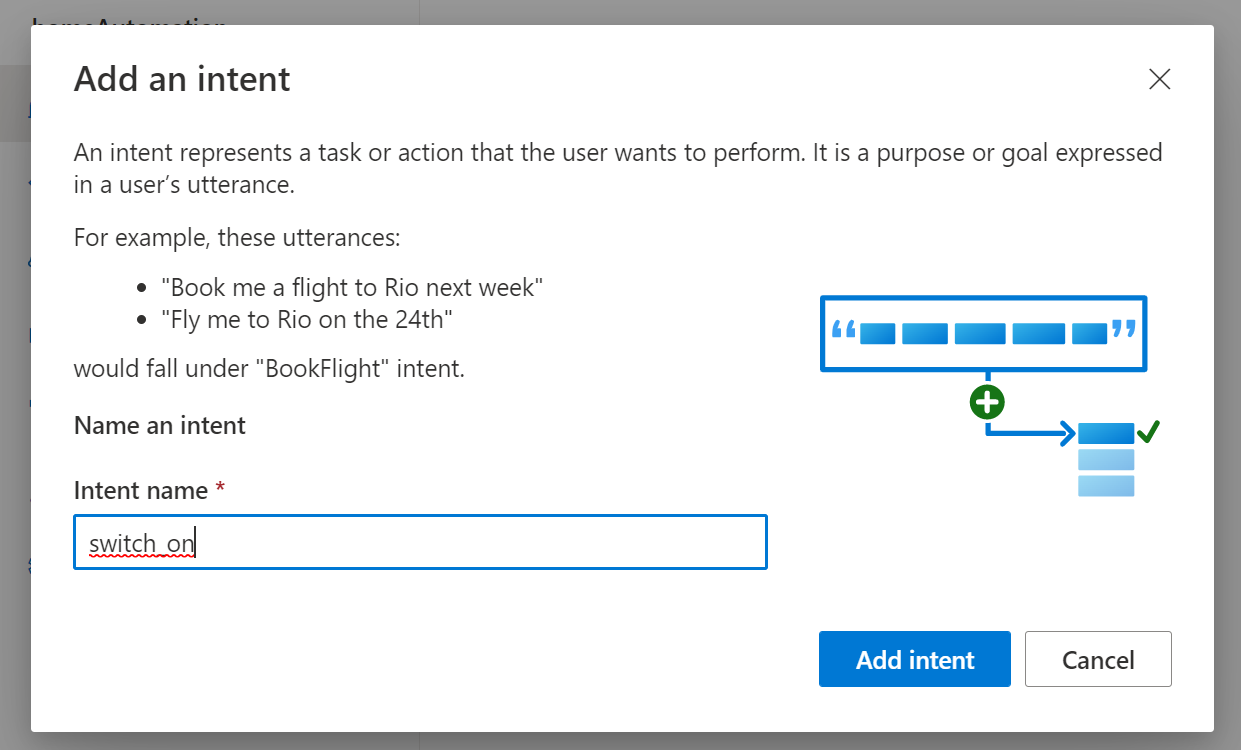Screen dimensions: 1241x750
Task: Focus the Intent name input field
Action: point(420,542)
